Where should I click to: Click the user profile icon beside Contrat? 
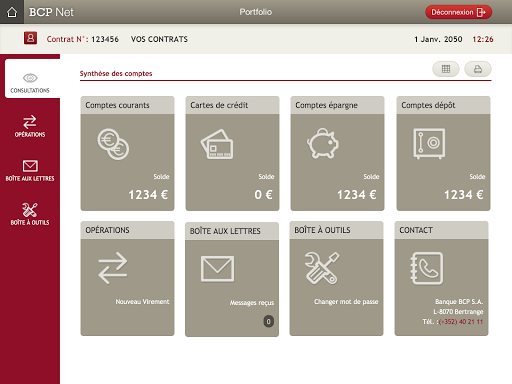point(30,38)
